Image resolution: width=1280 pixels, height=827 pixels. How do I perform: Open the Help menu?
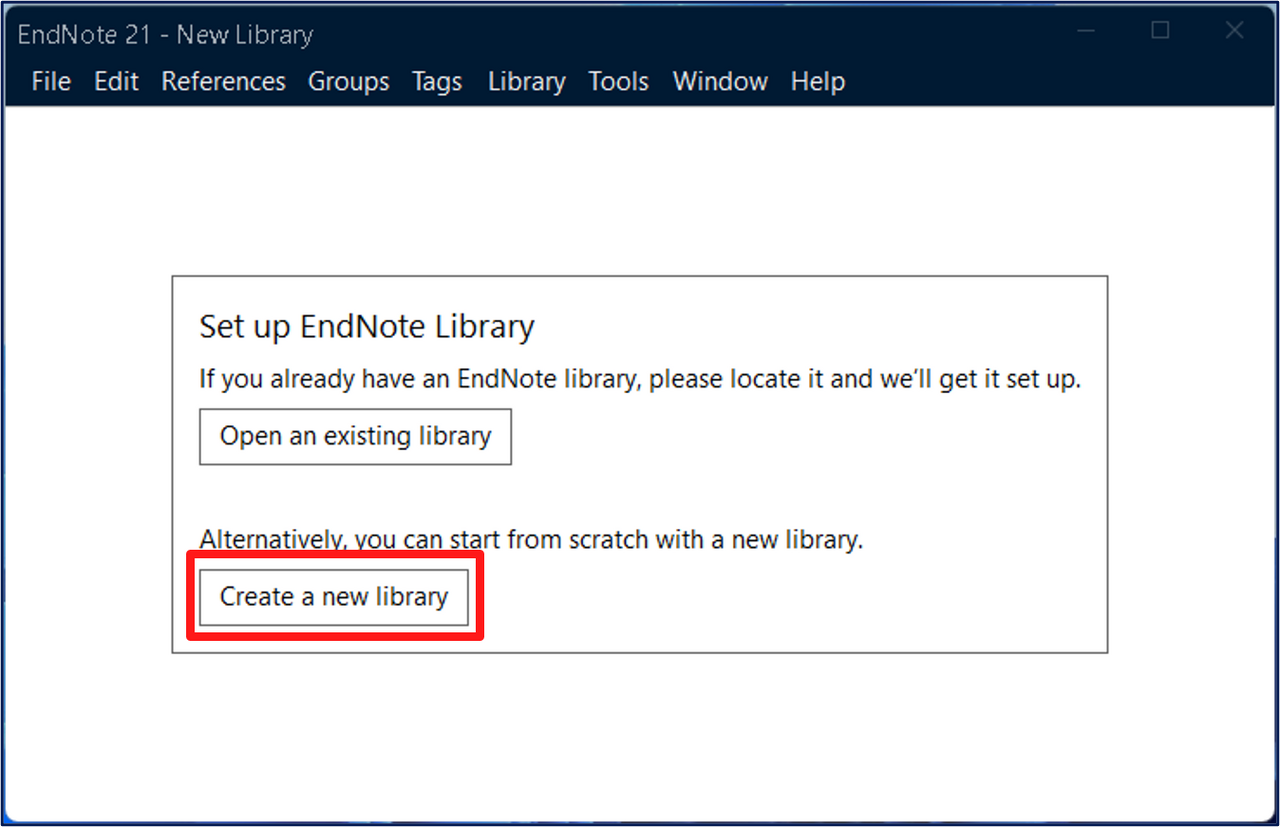[x=817, y=82]
